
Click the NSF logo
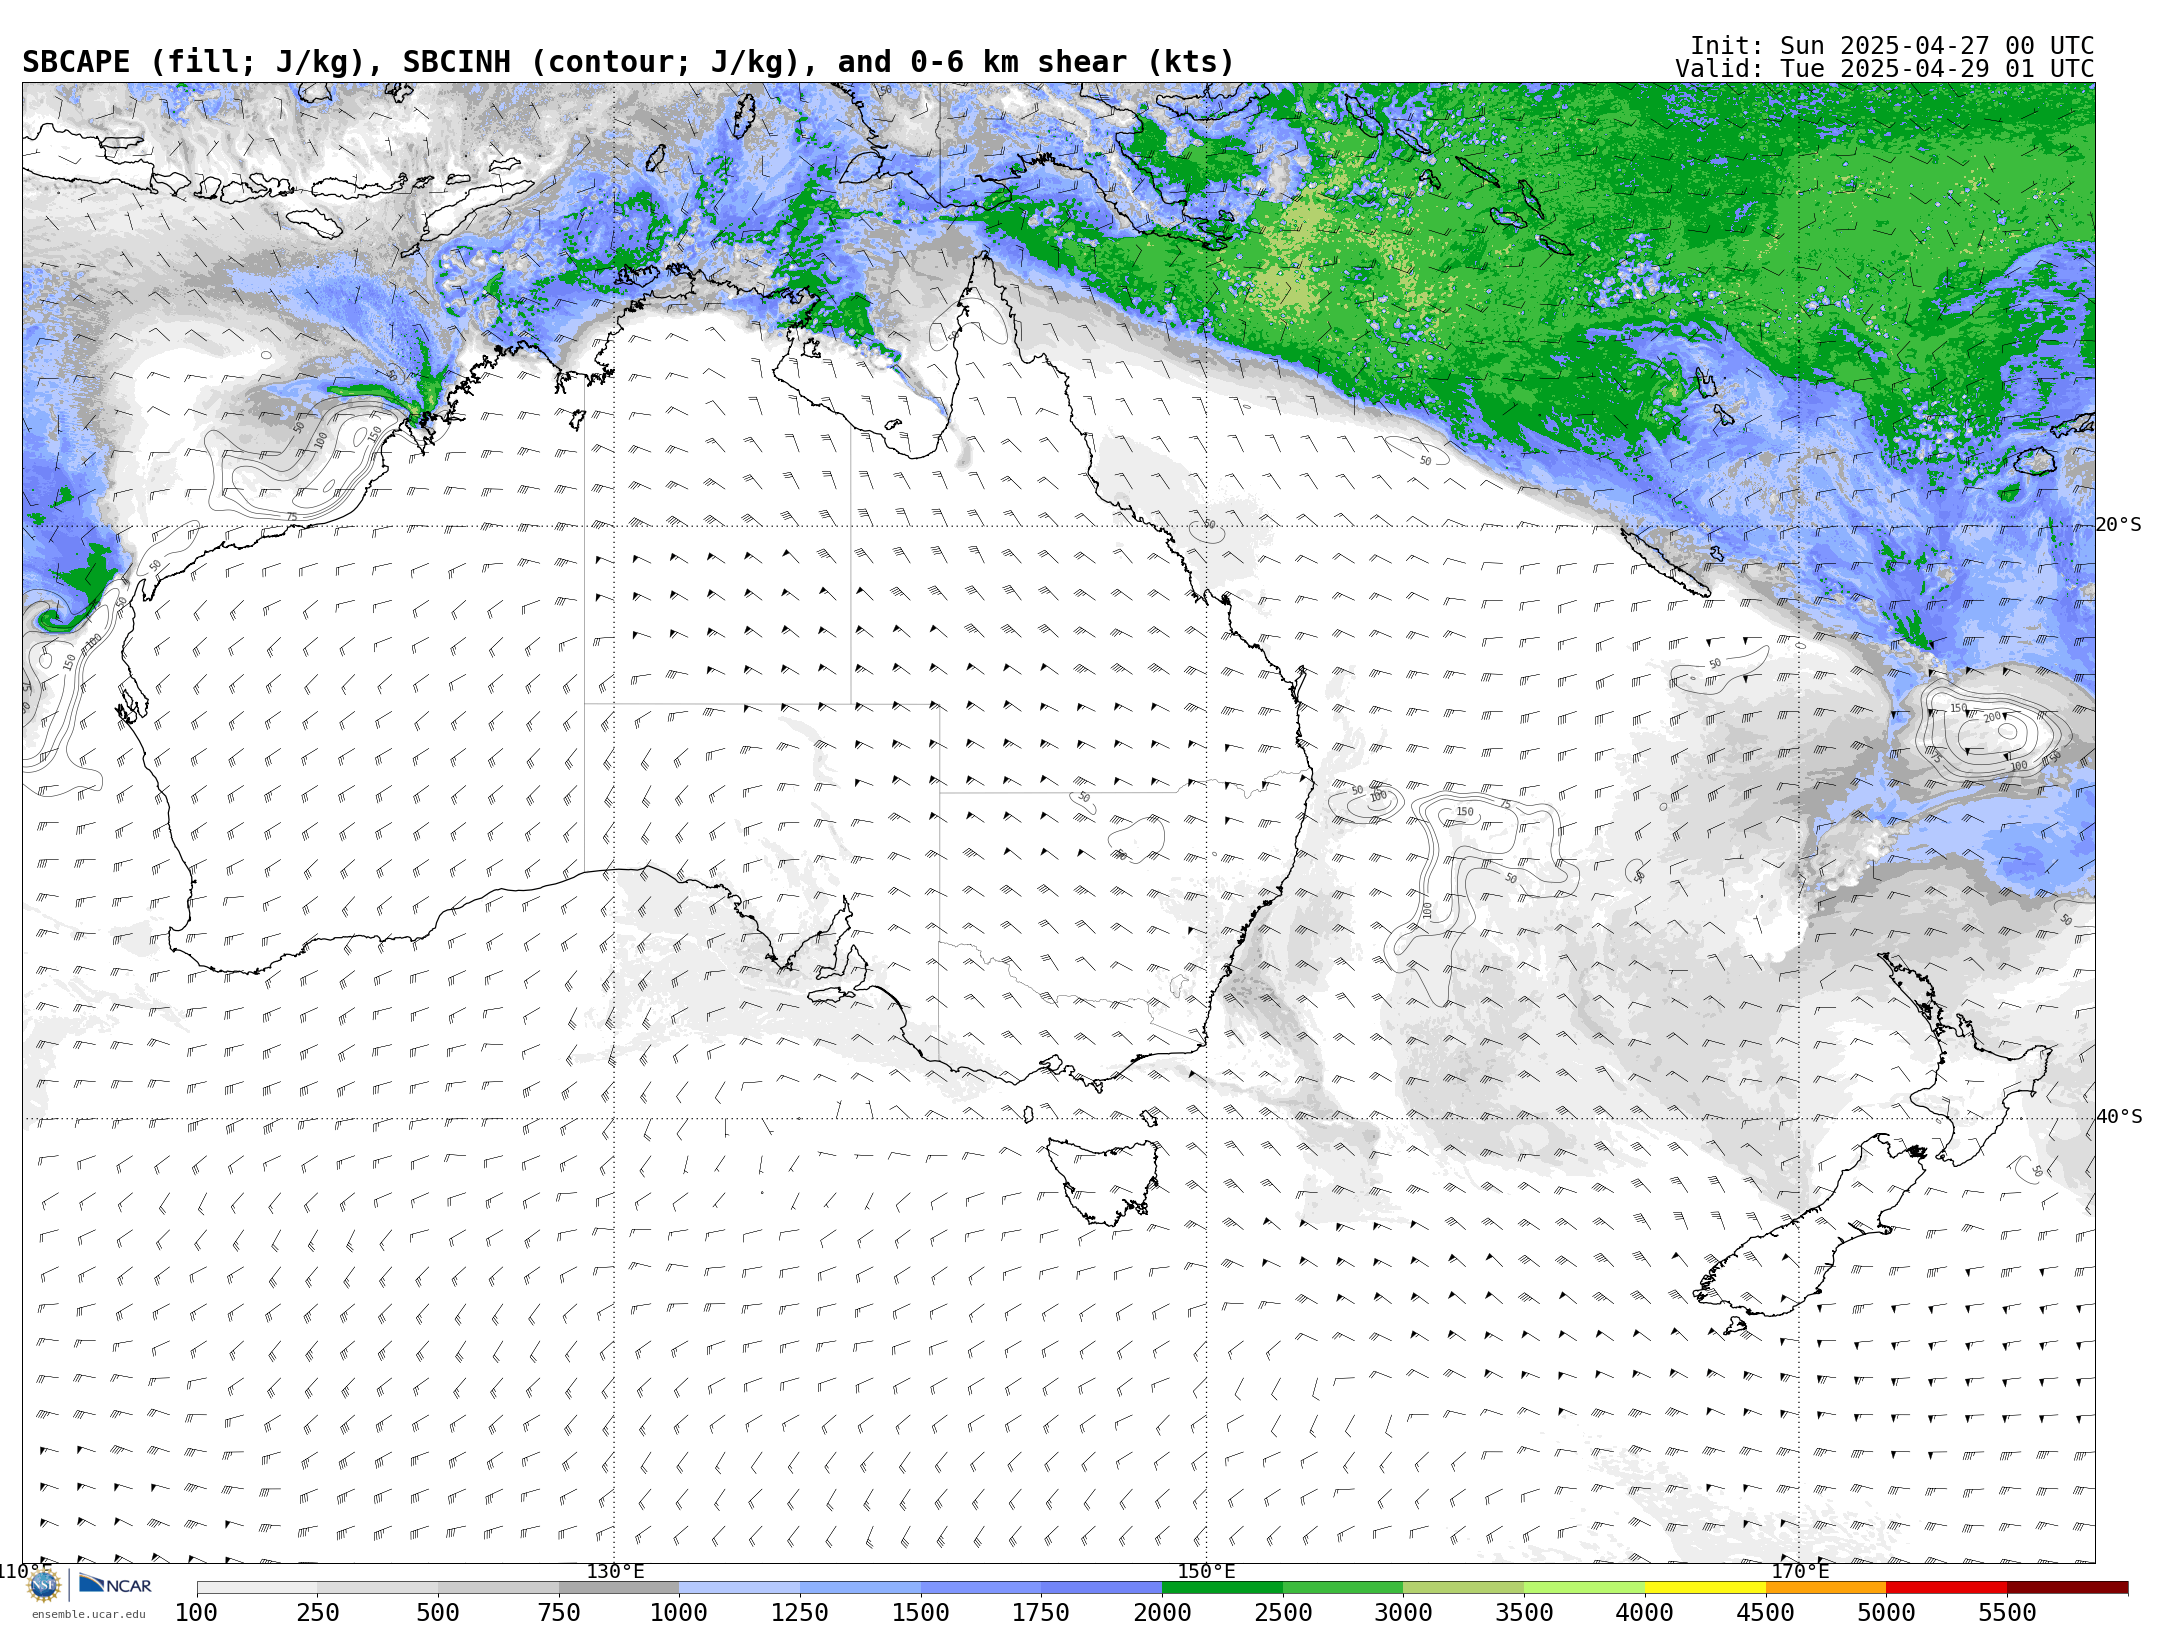tap(44, 1585)
